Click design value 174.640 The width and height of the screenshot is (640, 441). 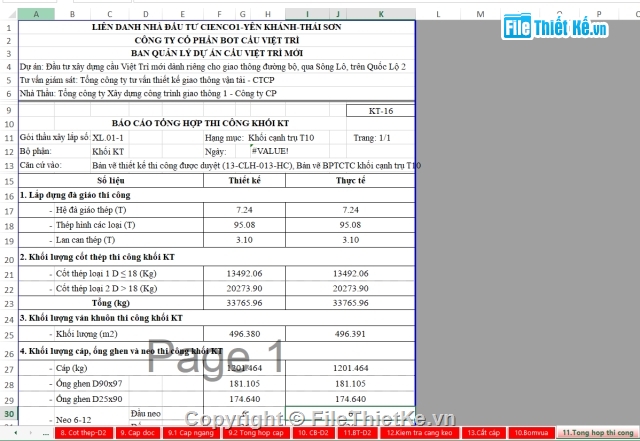point(244,399)
